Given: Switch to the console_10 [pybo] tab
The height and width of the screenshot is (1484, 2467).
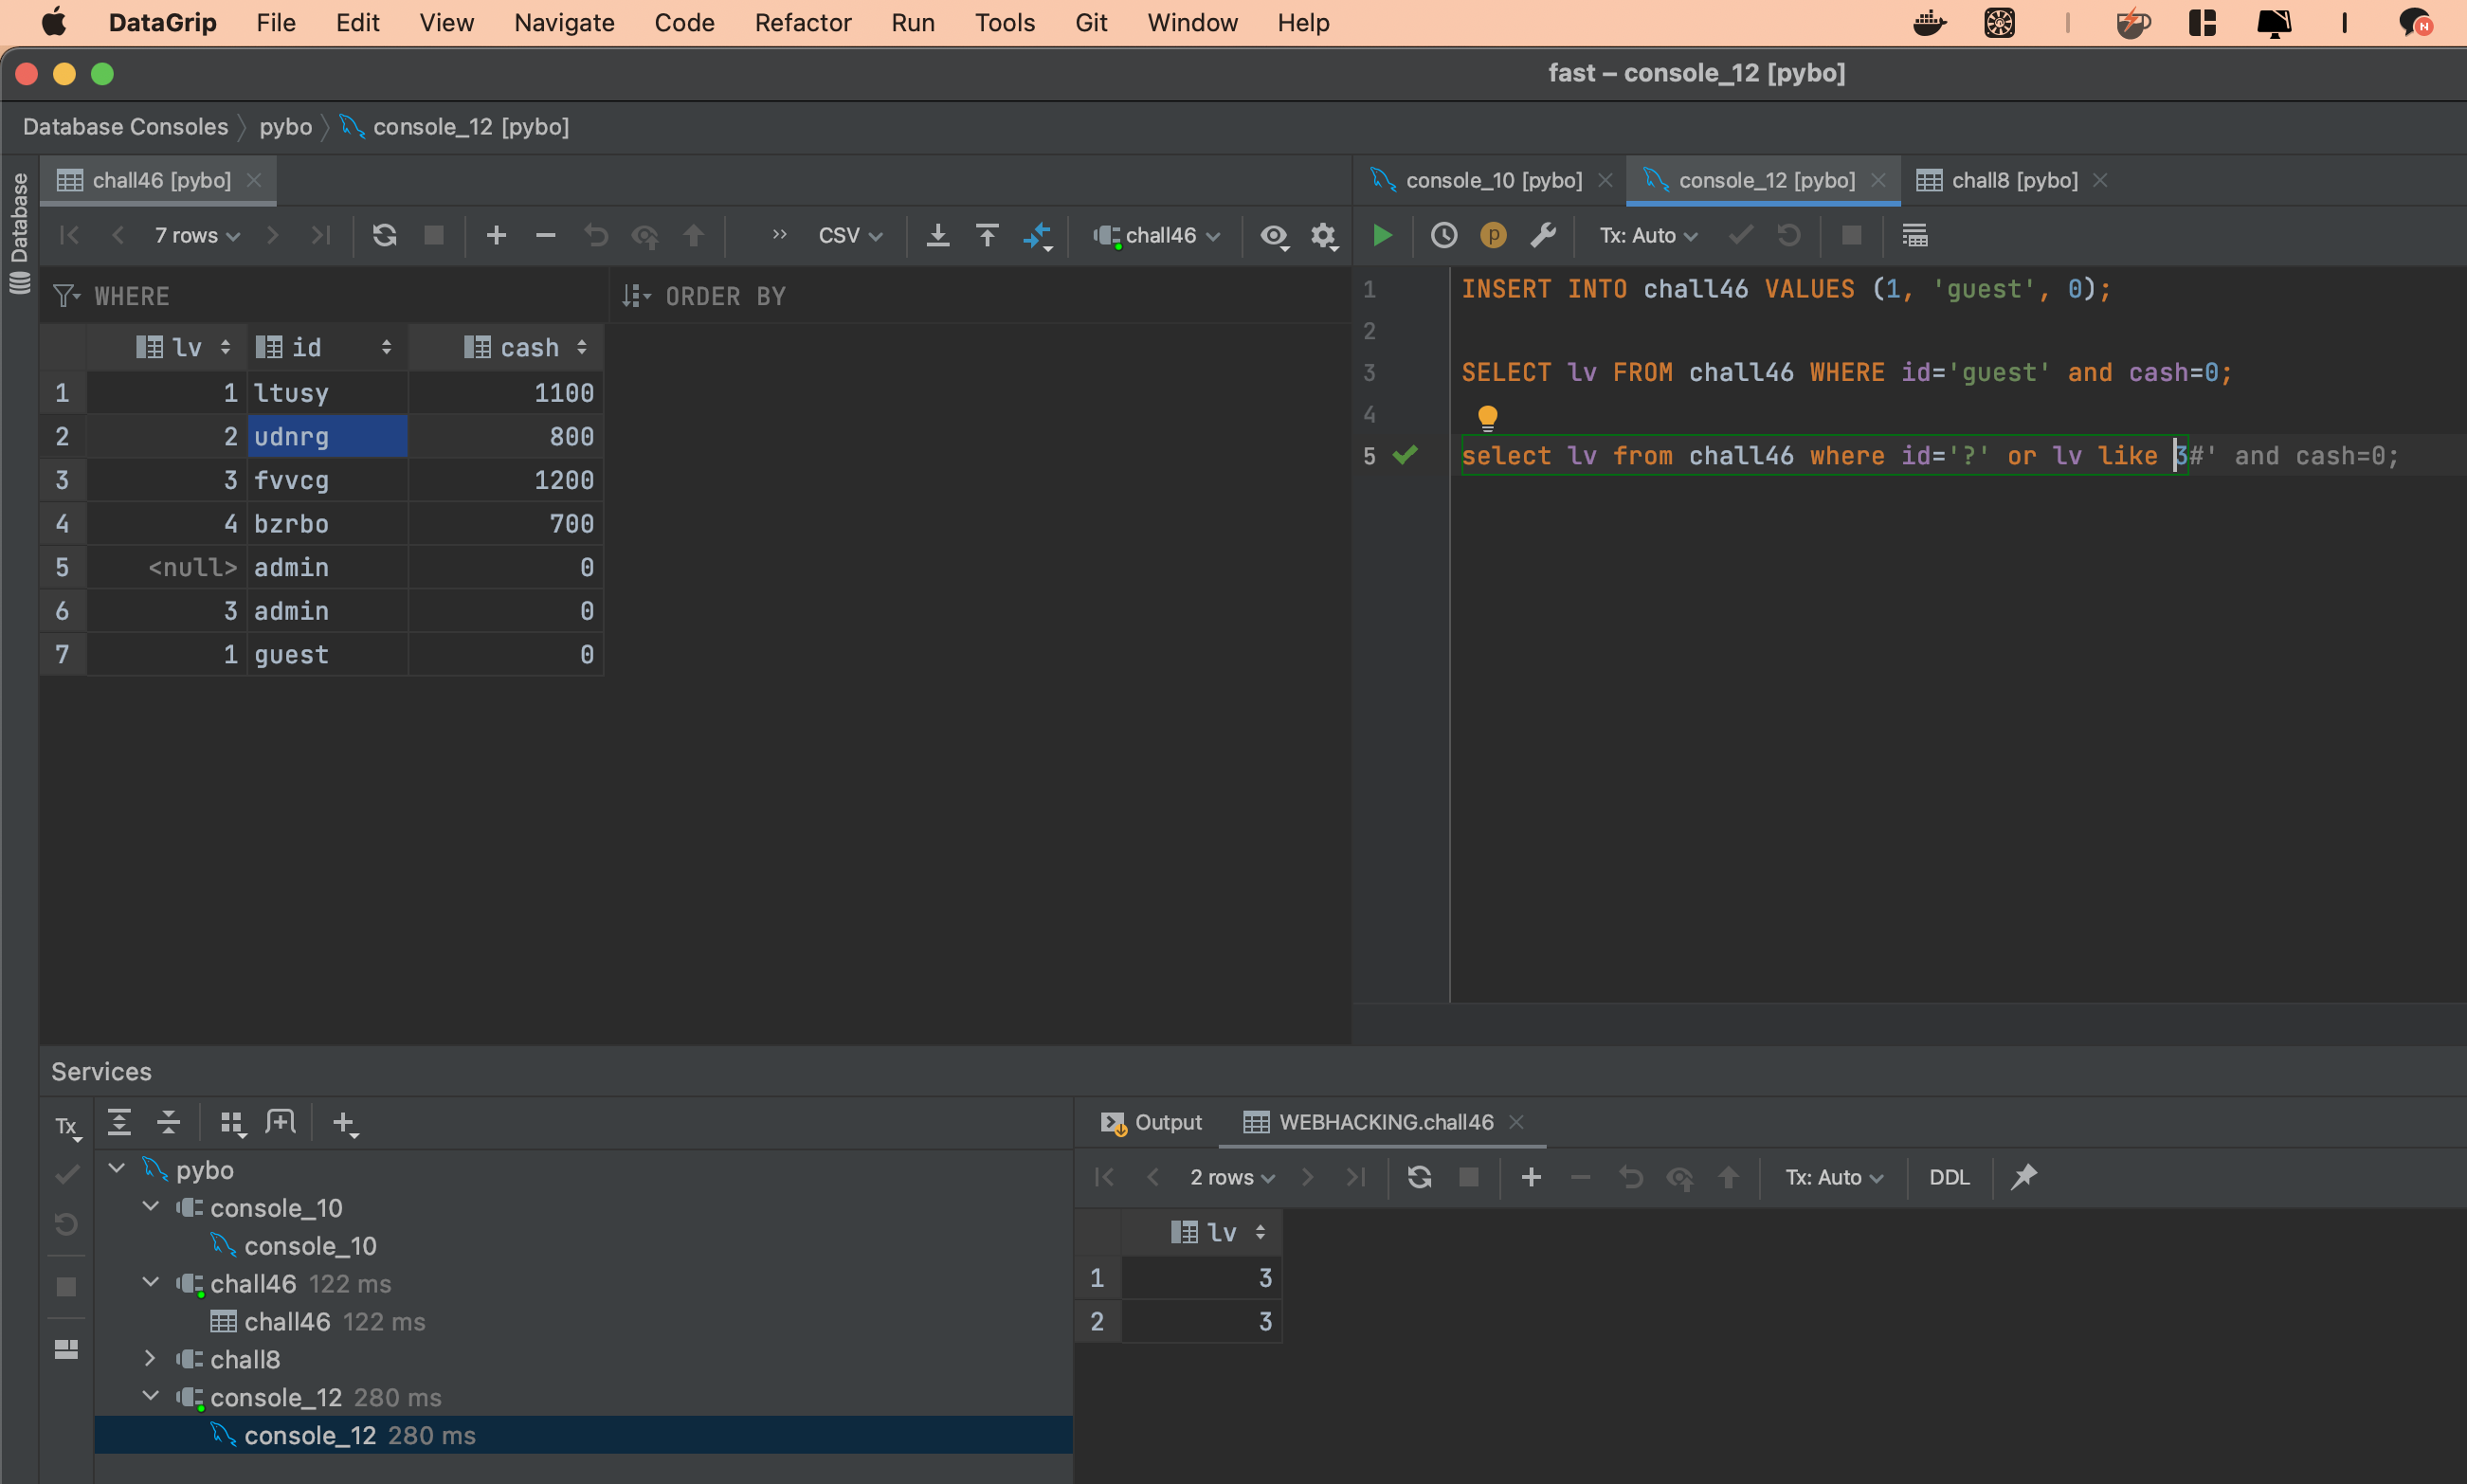Looking at the screenshot, I should coord(1493,180).
